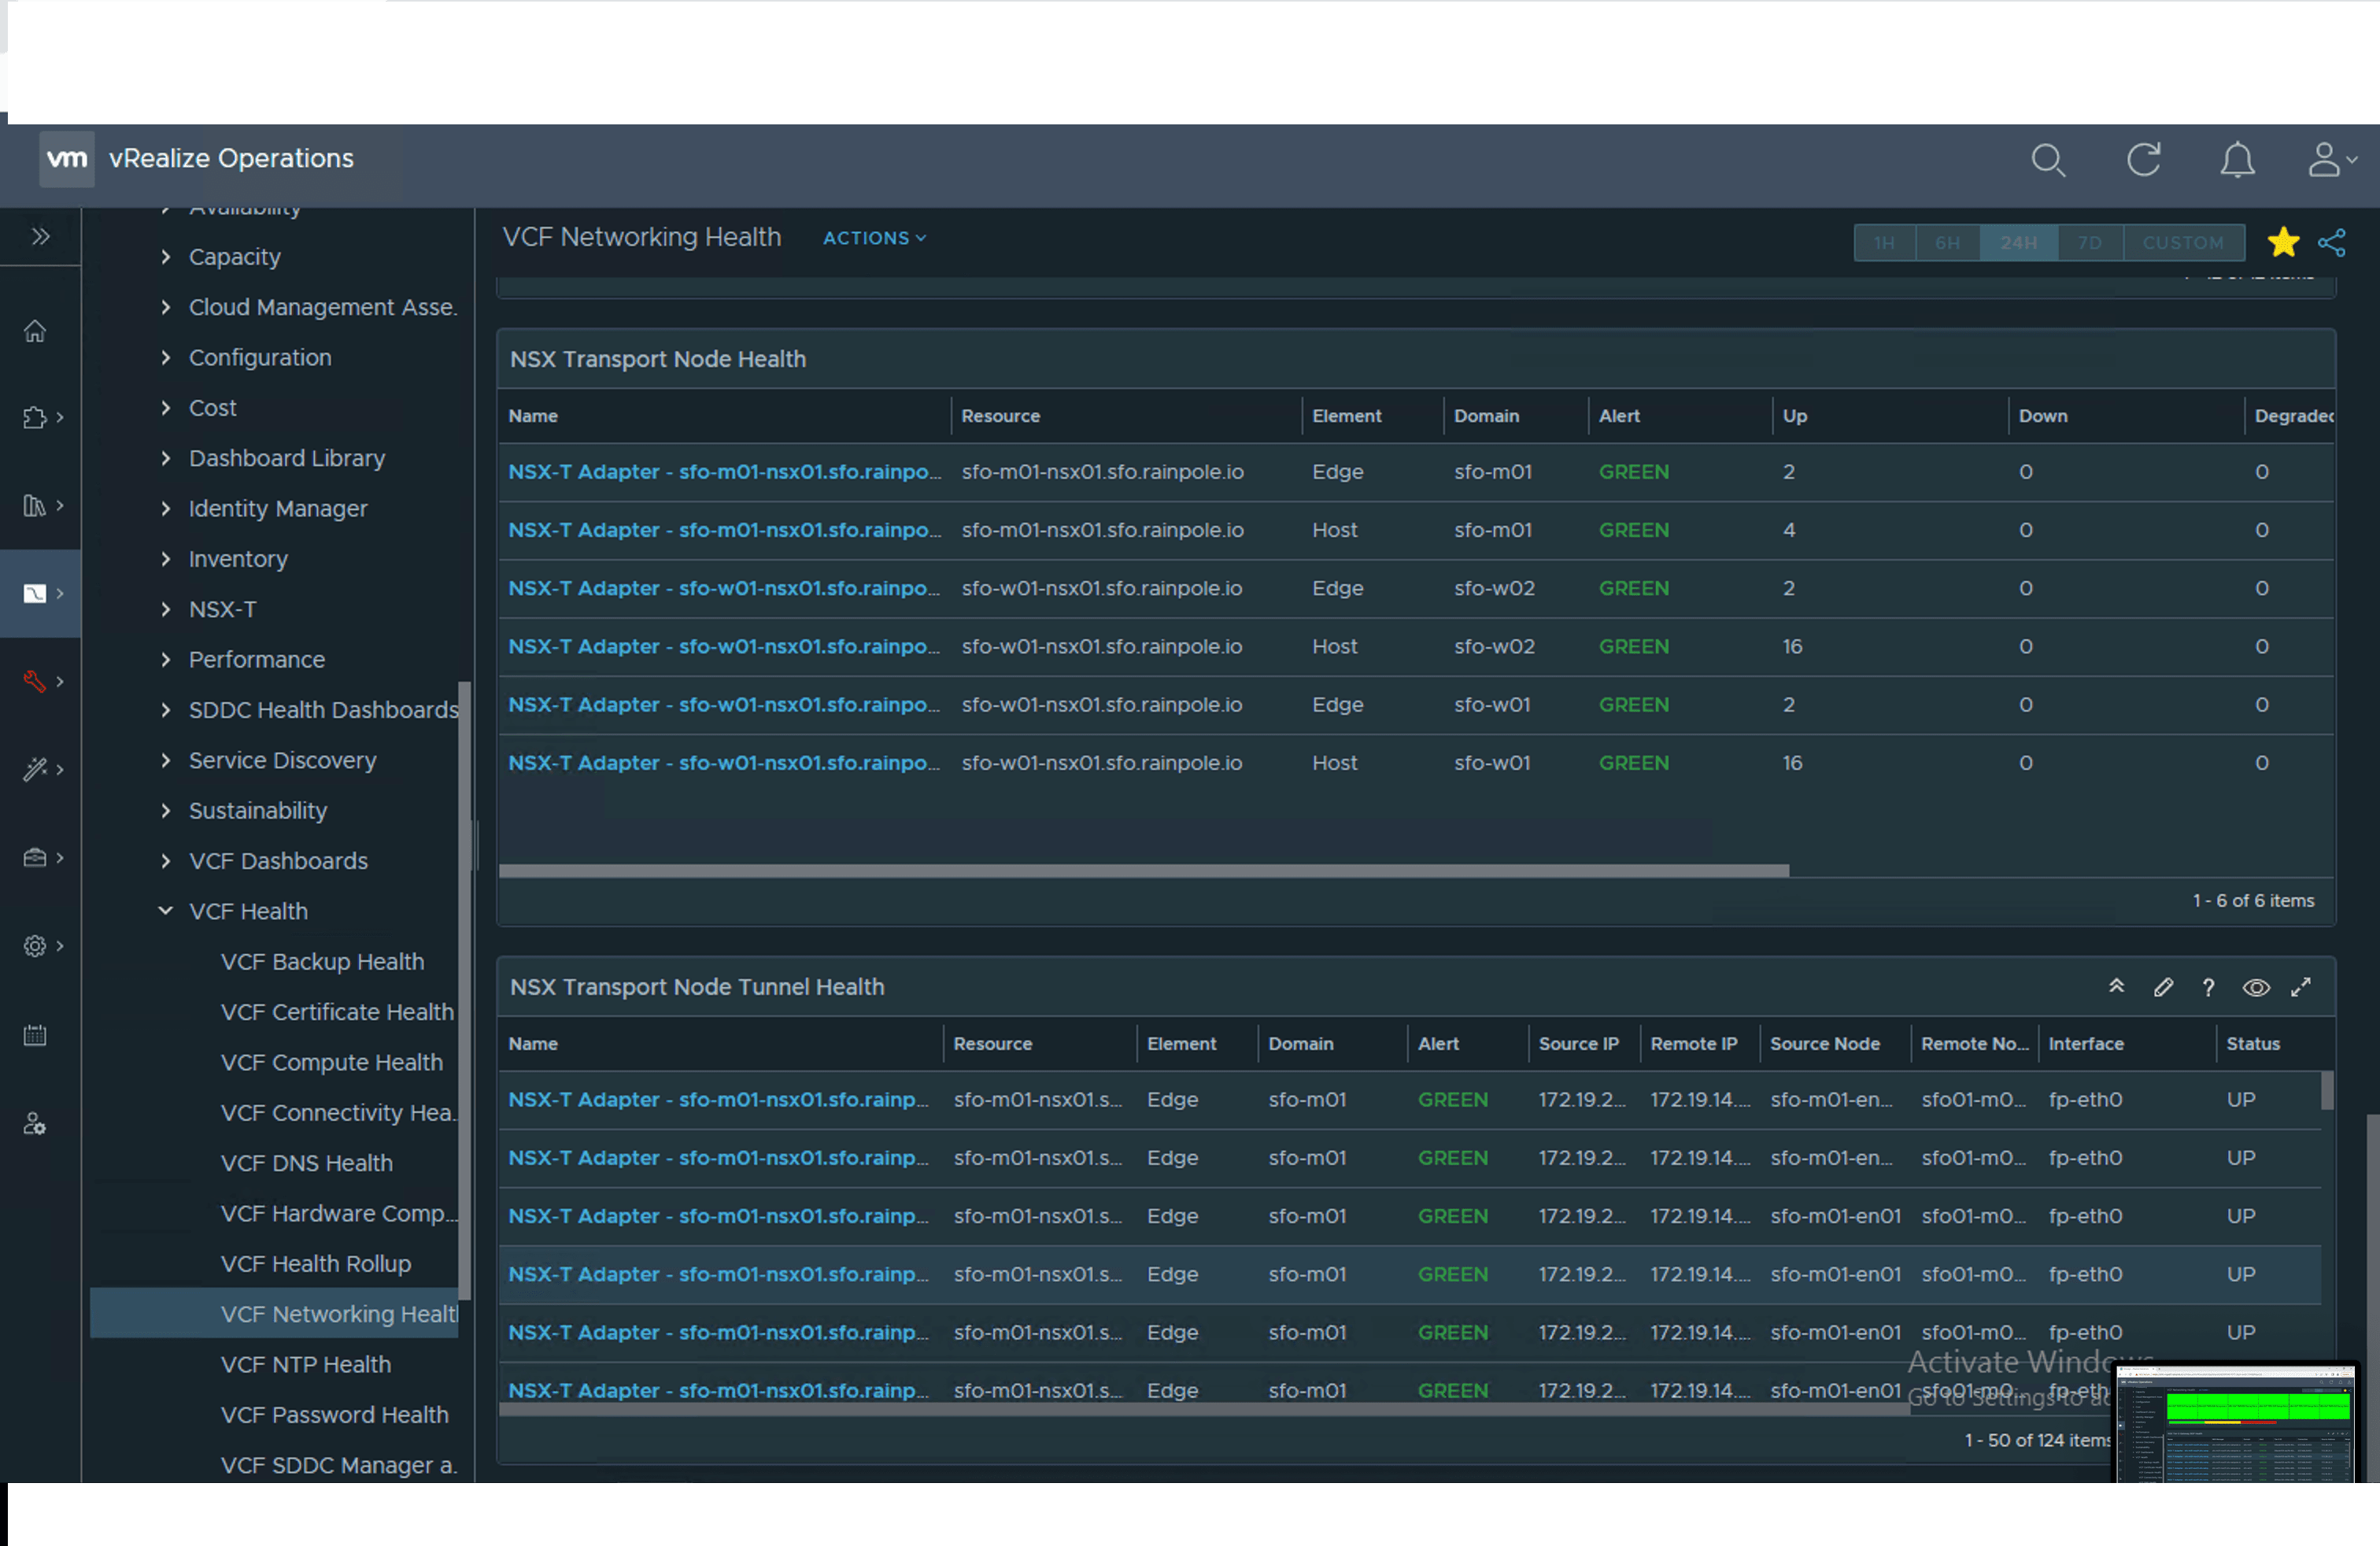The height and width of the screenshot is (1546, 2380).
Task: Select the 24H time range
Action: (x=2018, y=243)
